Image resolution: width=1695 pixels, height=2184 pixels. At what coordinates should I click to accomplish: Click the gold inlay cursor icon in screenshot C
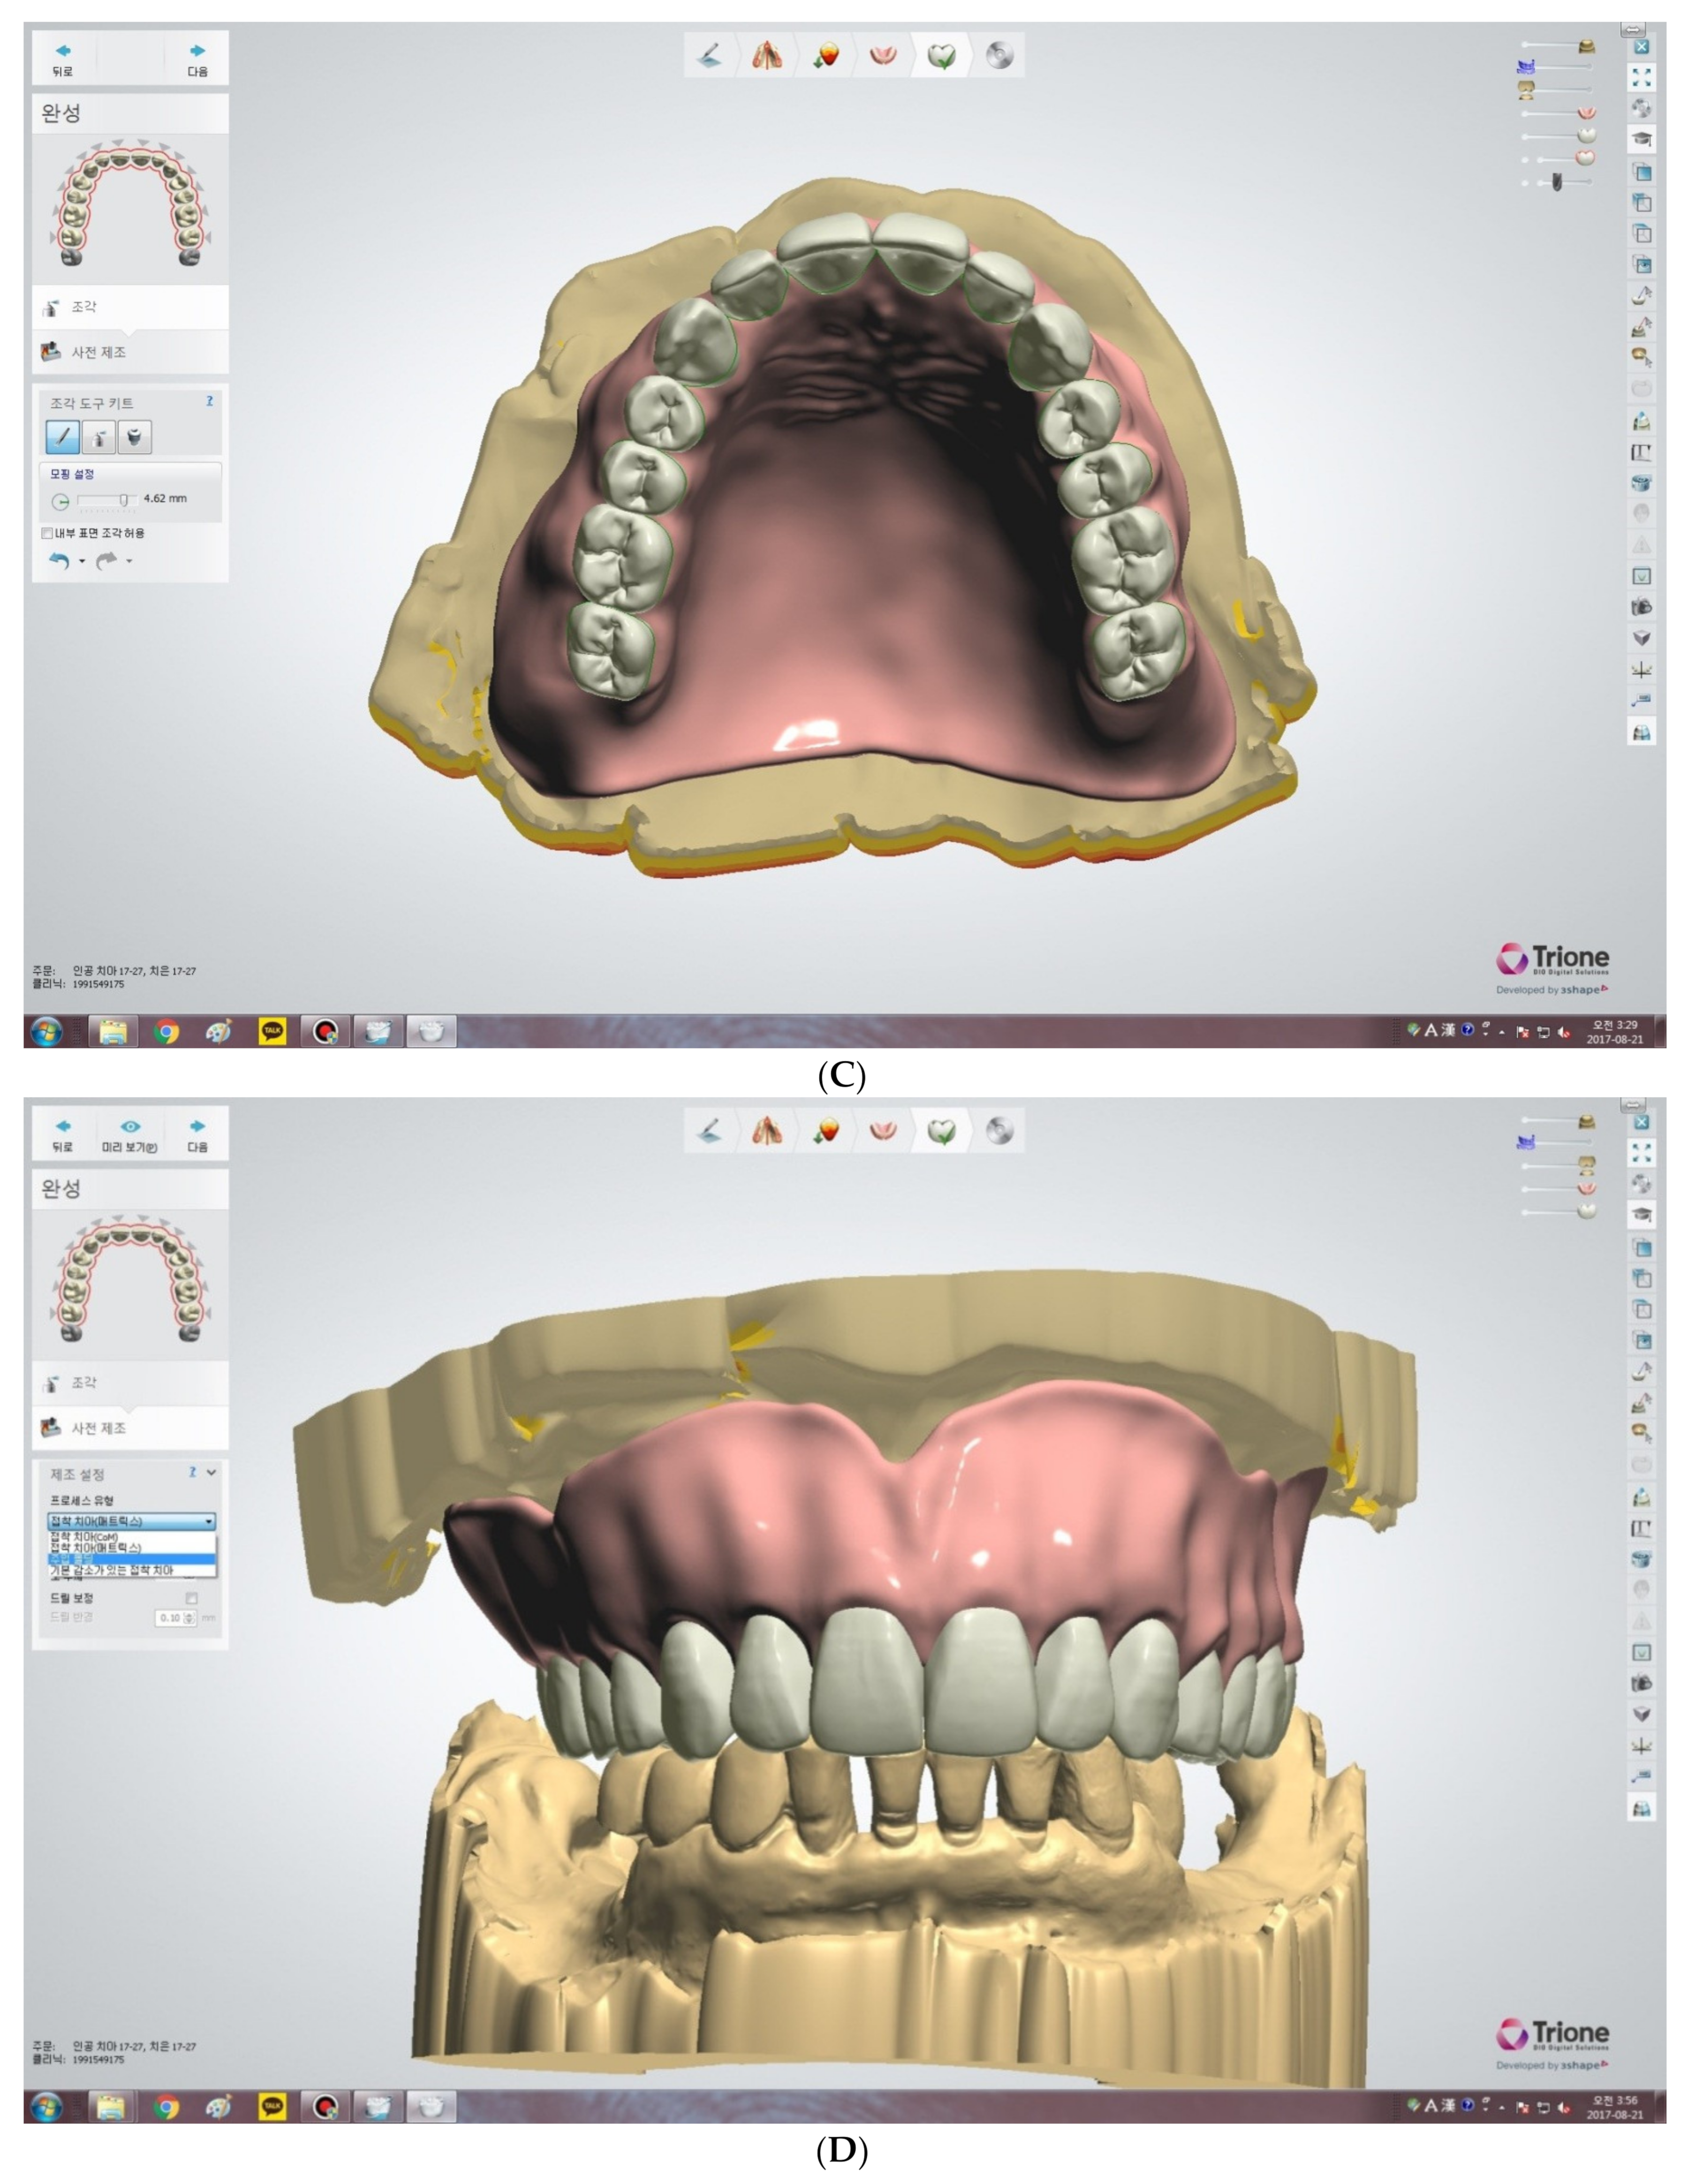pyautogui.click(x=1641, y=358)
